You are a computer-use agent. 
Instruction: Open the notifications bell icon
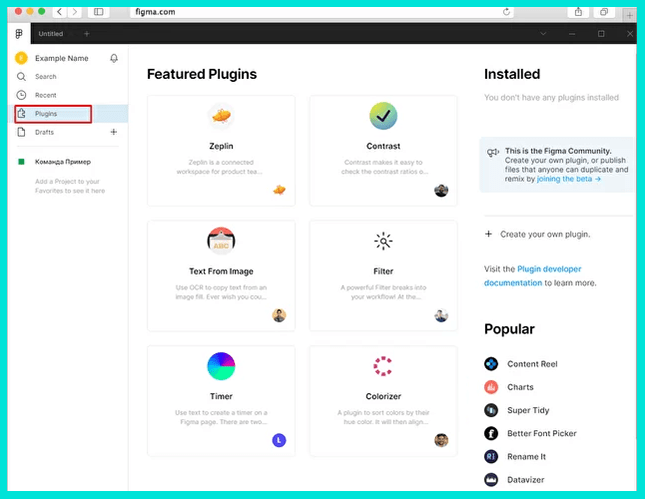[x=114, y=58]
